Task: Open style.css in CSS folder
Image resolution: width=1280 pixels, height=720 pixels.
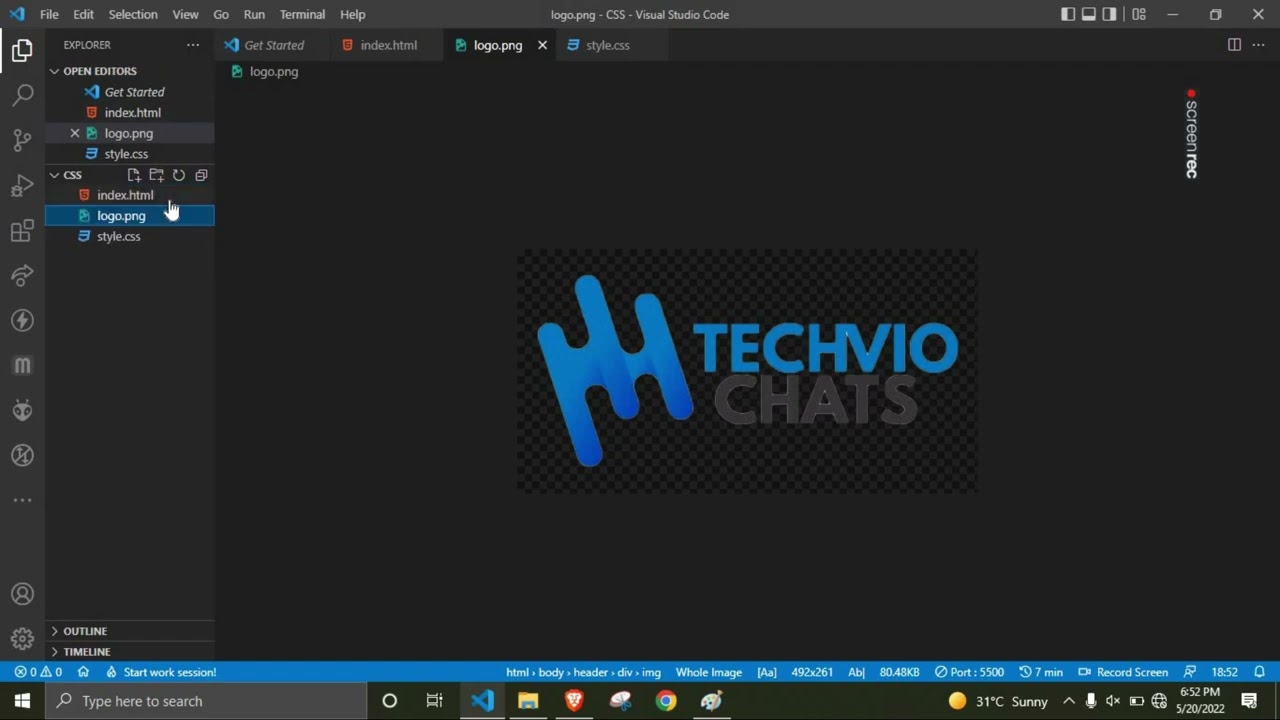Action: point(129,237)
